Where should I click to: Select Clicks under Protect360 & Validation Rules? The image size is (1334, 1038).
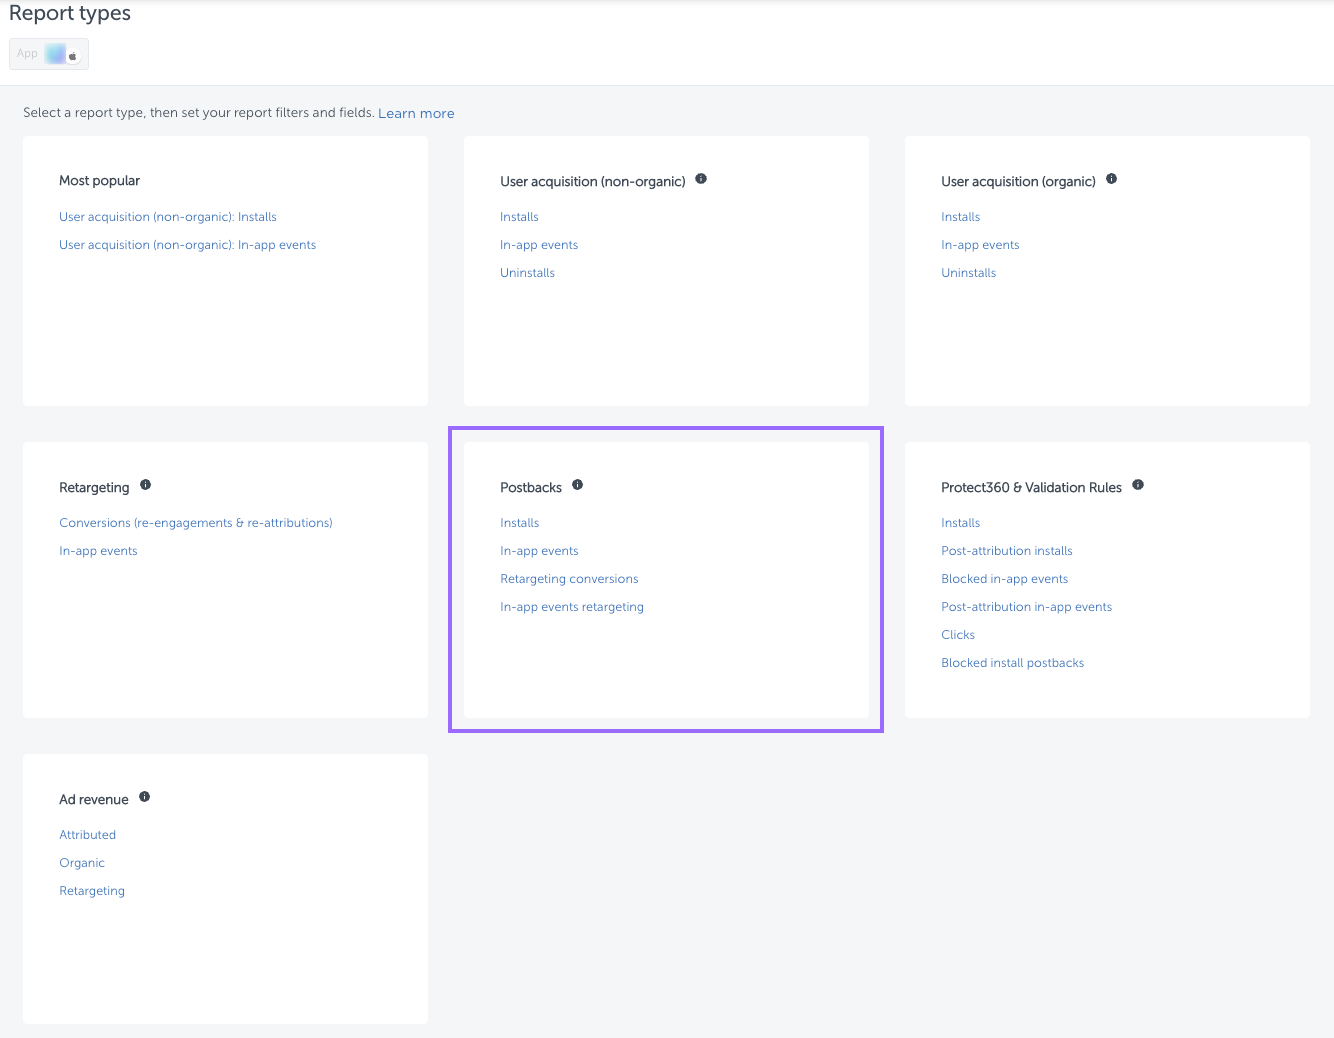pyautogui.click(x=957, y=635)
